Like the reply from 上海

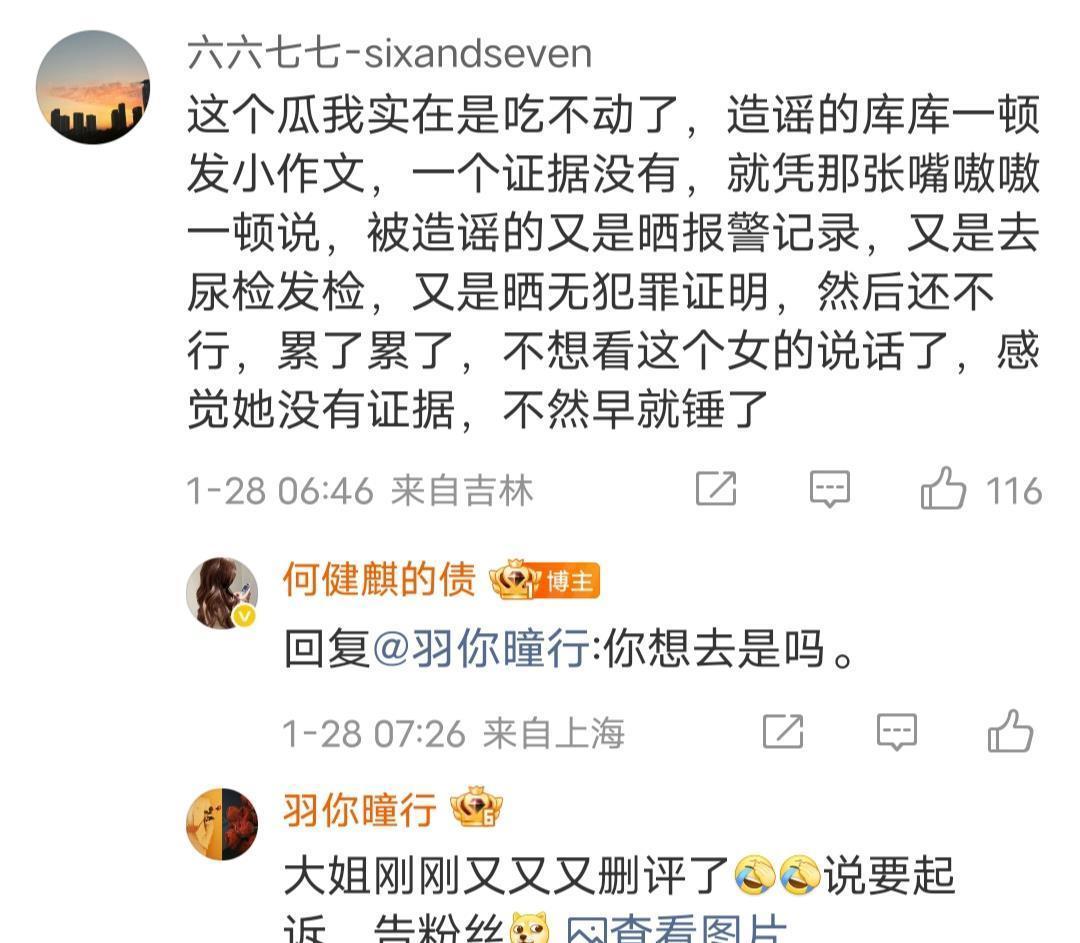[1010, 731]
